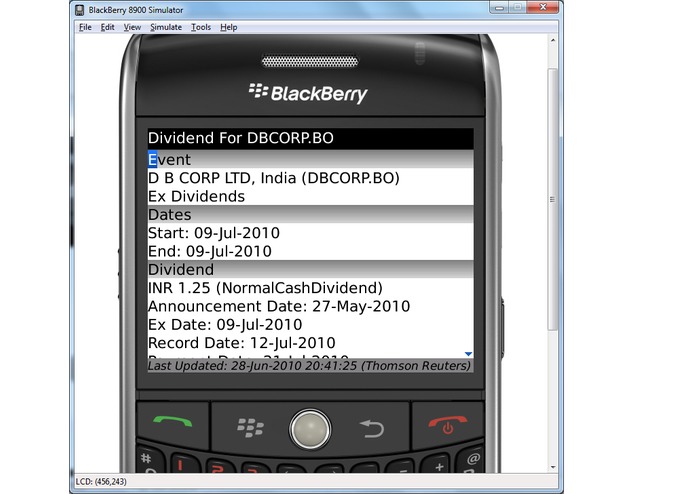The height and width of the screenshot is (494, 695).
Task: Click the BlackBerry menu key
Action: [x=250, y=428]
